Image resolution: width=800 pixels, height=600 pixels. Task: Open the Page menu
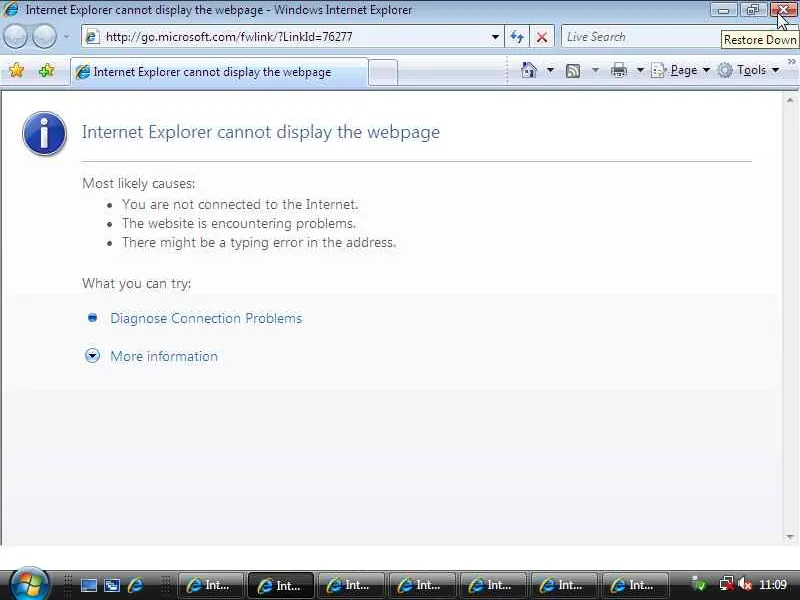(681, 70)
